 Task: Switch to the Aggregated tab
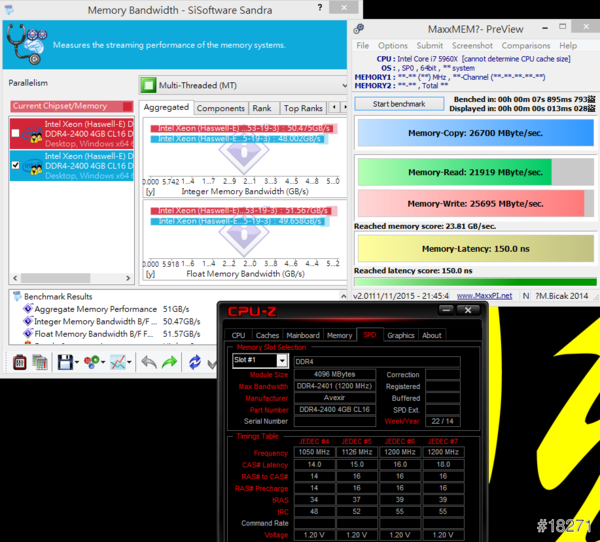pos(166,107)
